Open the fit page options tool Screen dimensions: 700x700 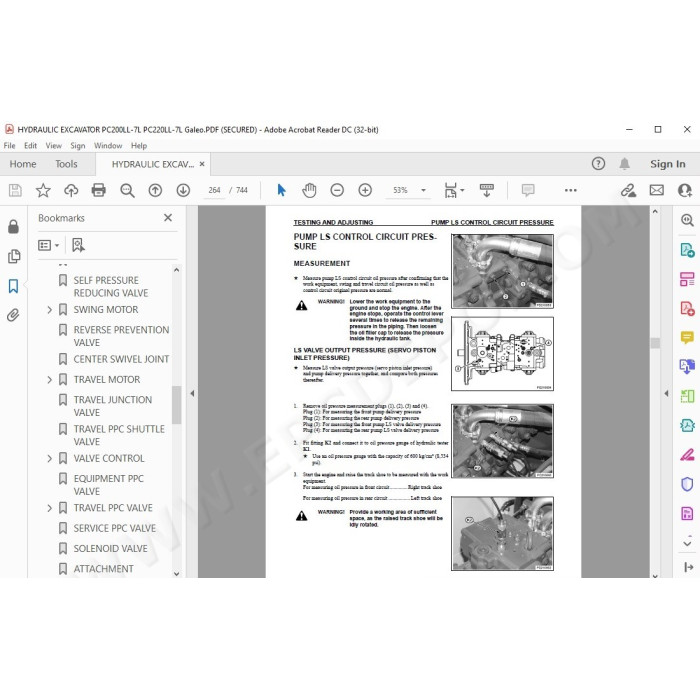tap(454, 191)
